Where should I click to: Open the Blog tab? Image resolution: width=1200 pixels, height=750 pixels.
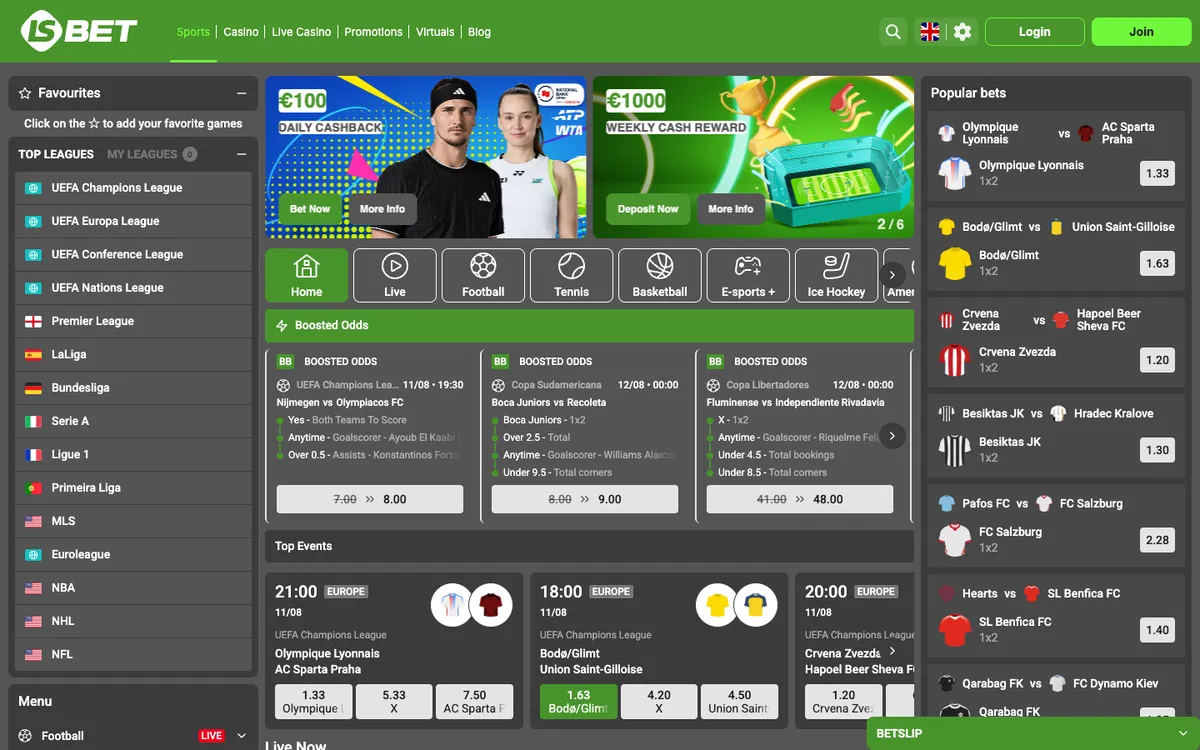tap(479, 32)
